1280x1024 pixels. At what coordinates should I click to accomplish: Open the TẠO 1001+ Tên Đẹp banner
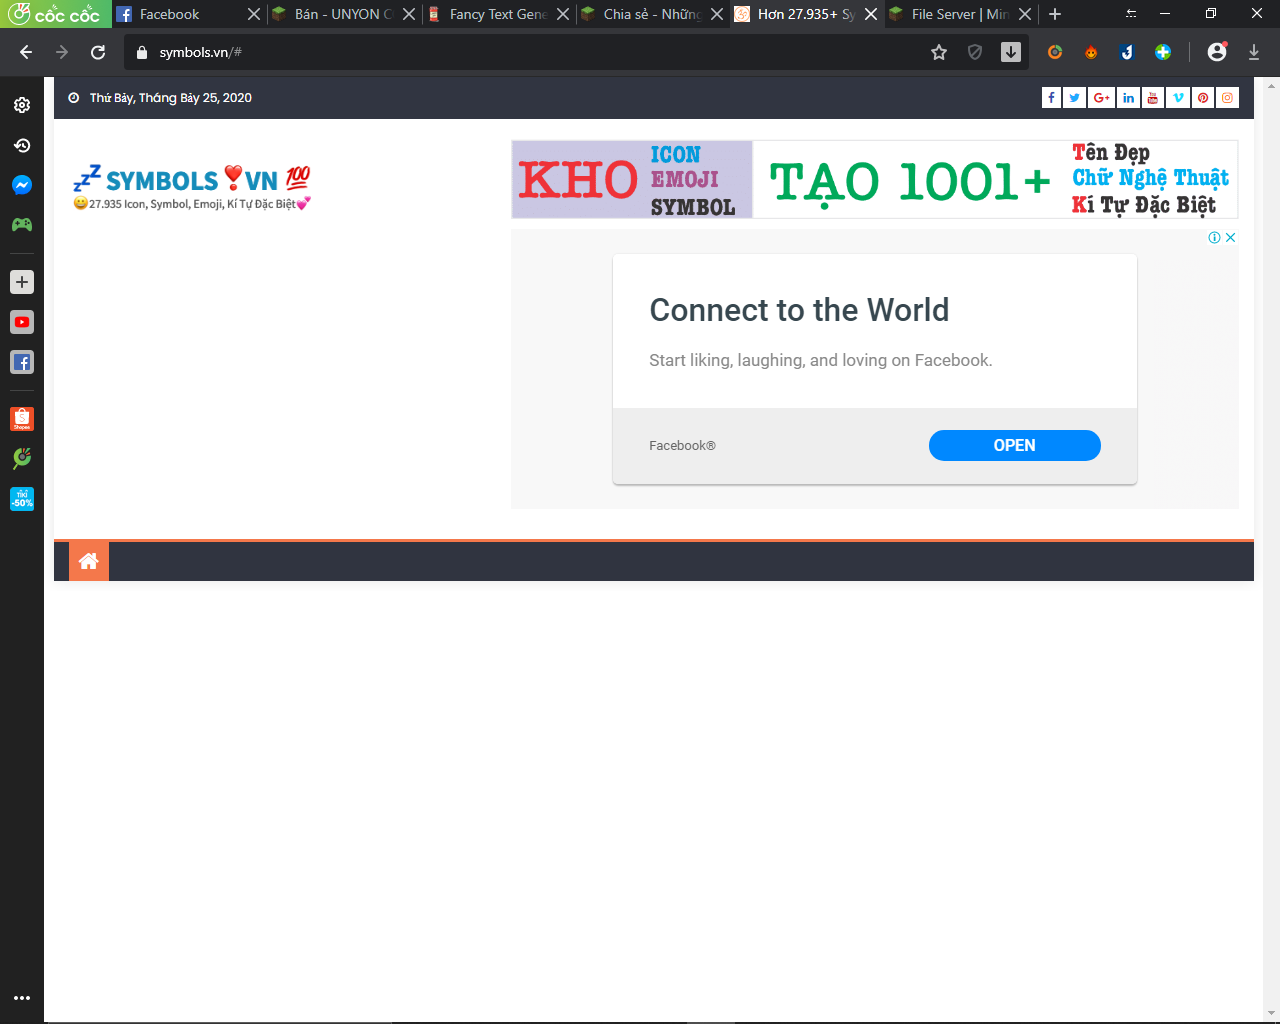click(996, 180)
